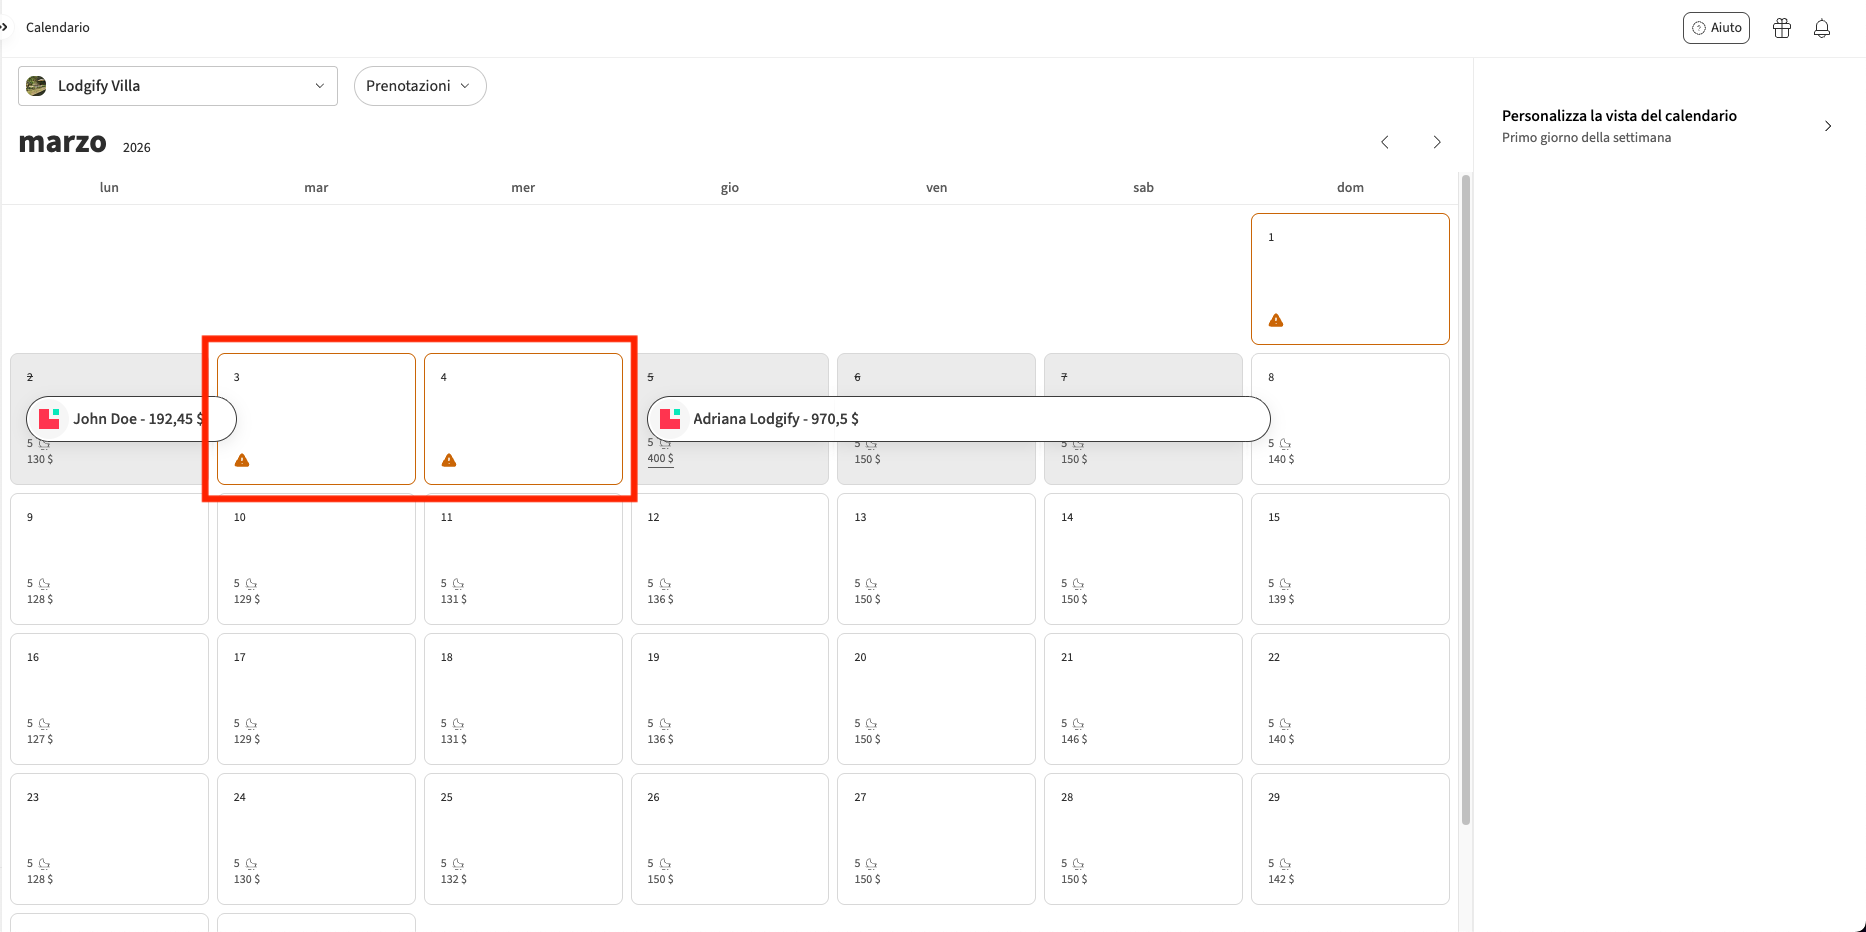Click the Aiuto help button

pos(1716,28)
